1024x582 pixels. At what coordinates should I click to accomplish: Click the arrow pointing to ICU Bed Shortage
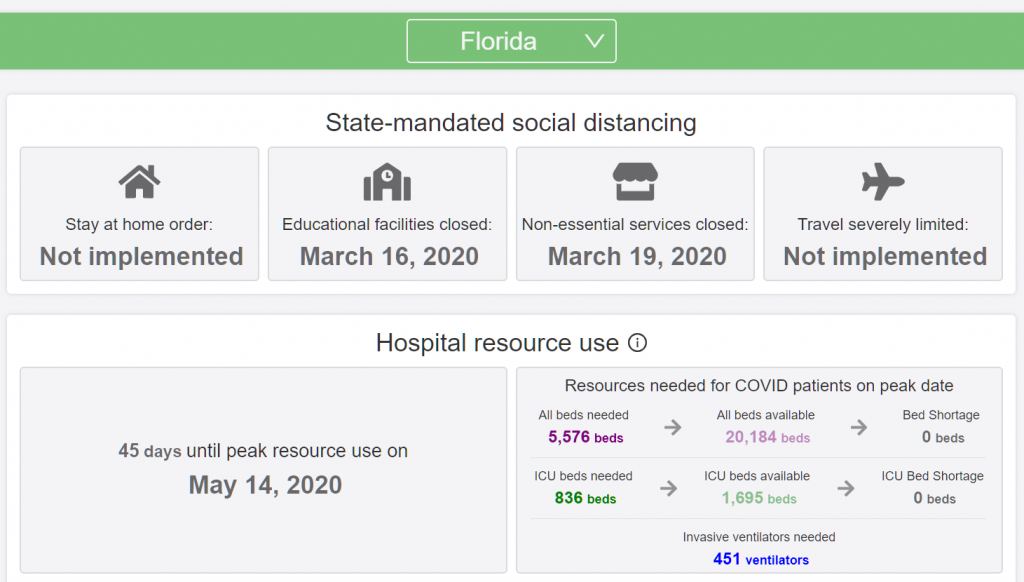tap(846, 489)
